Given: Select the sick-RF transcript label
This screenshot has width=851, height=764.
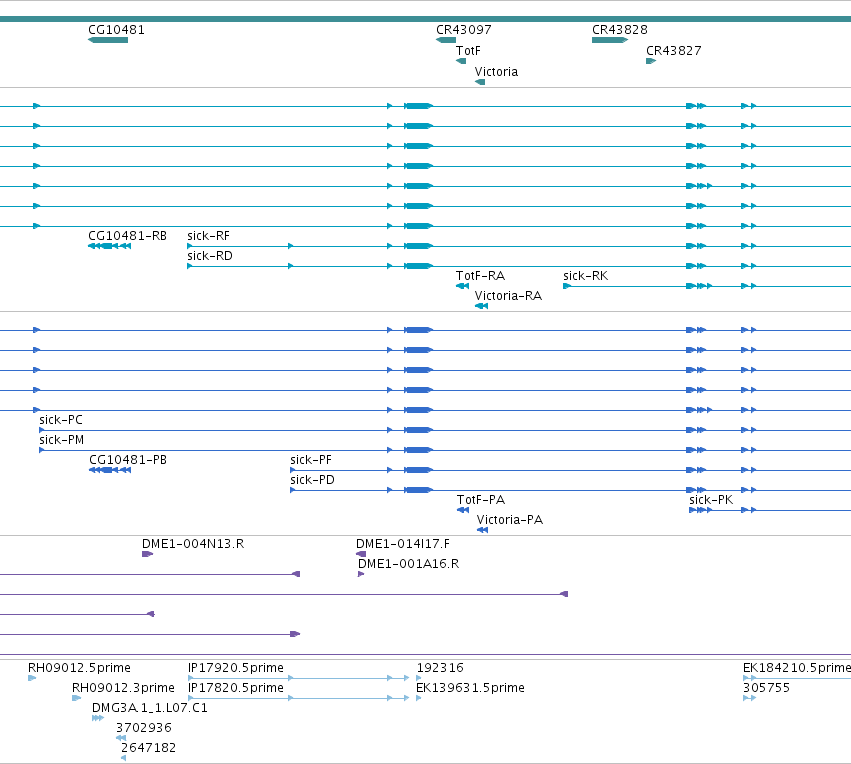Looking at the screenshot, I should 208,236.
